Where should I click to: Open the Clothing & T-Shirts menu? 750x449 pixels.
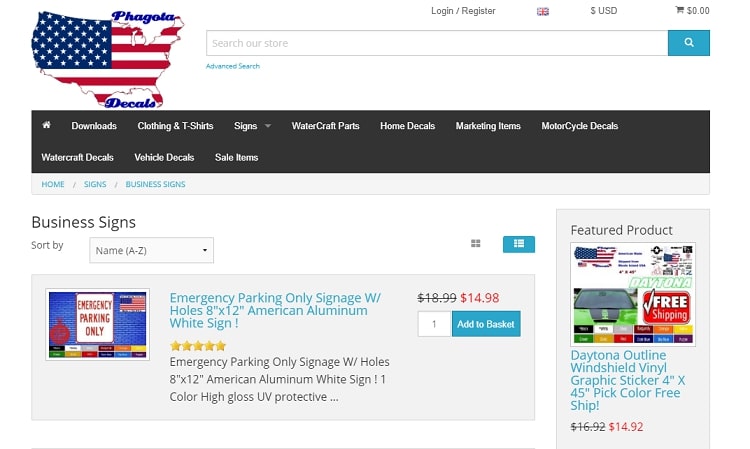175,126
